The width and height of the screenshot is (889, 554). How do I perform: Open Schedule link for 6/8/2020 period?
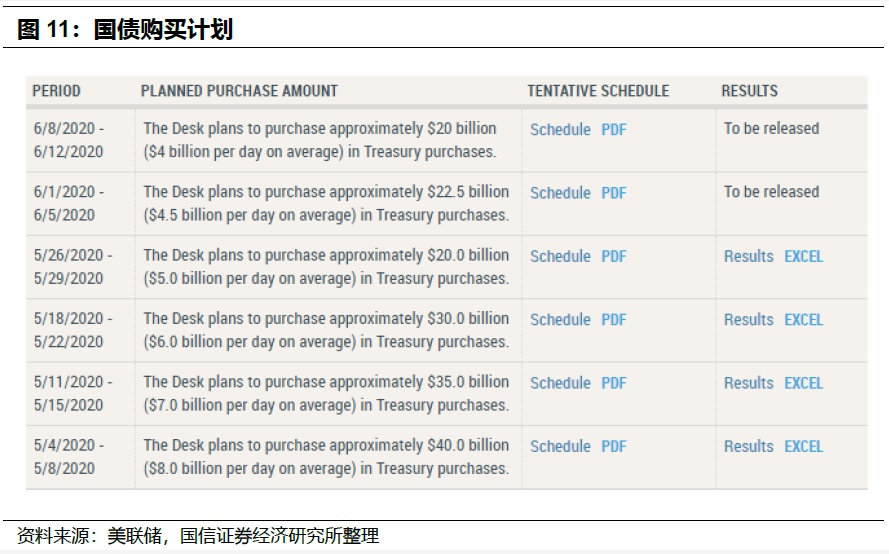tap(560, 130)
